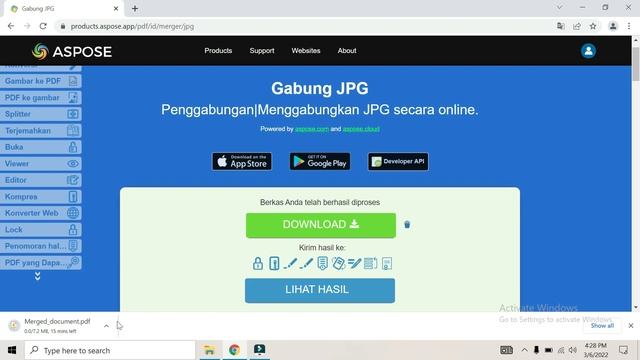The width and height of the screenshot is (640, 360).
Task: Open the Support menu
Action: (x=262, y=51)
